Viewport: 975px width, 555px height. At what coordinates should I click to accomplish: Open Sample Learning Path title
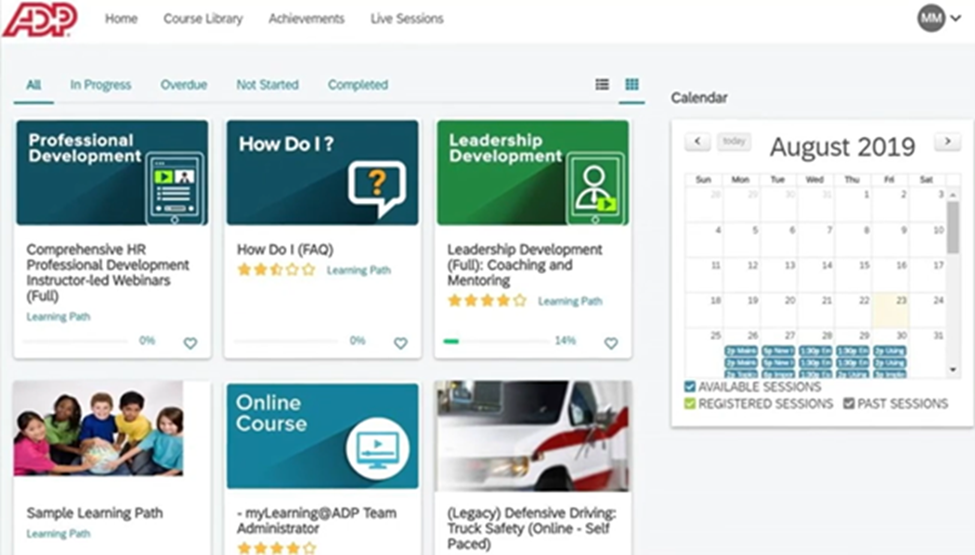coord(95,513)
